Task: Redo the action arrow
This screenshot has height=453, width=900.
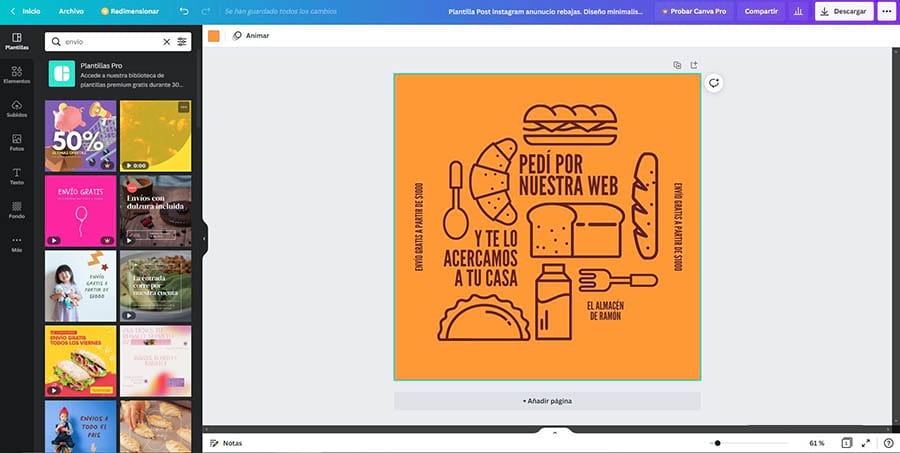Action: click(x=206, y=11)
